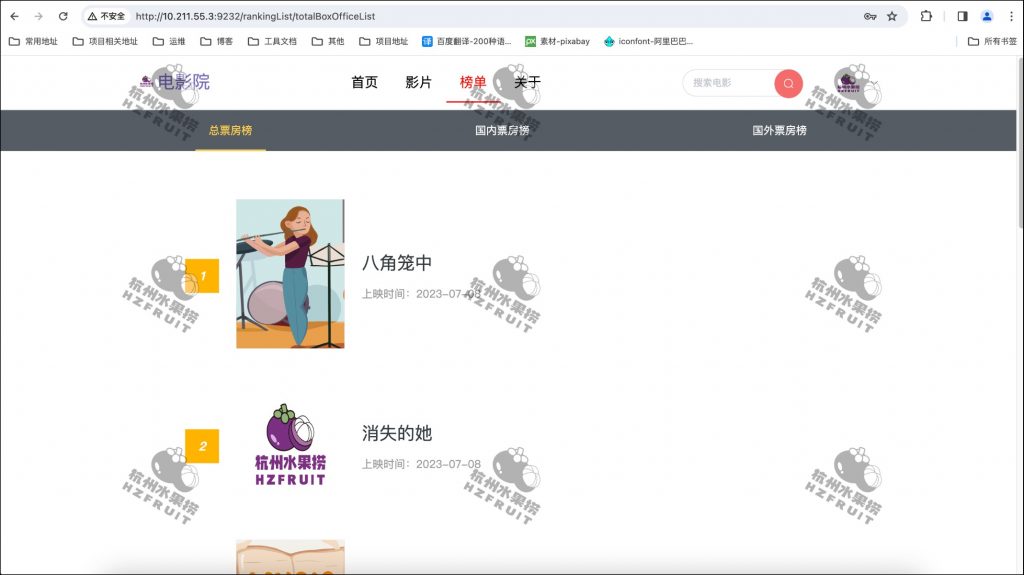Open the 所有书签 all bookmarks folder
1024x575 pixels.
(x=992, y=41)
